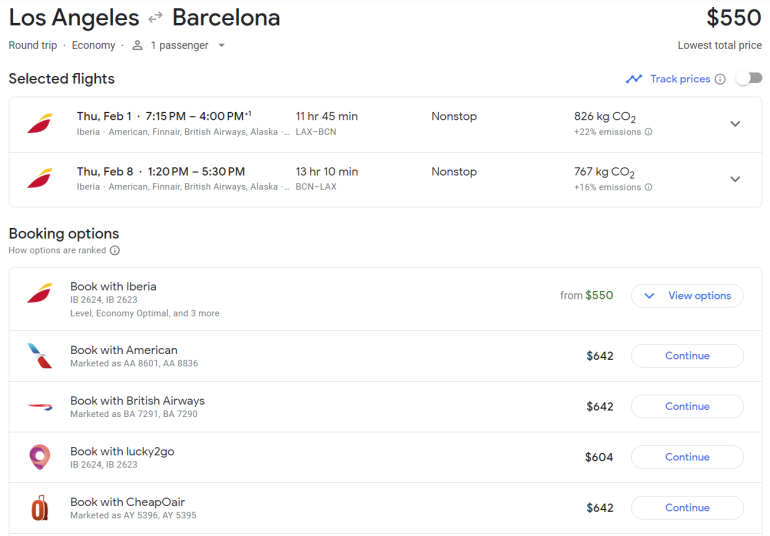The height and width of the screenshot is (536, 770).
Task: Click the American Airlines logo icon
Action: coord(39,356)
